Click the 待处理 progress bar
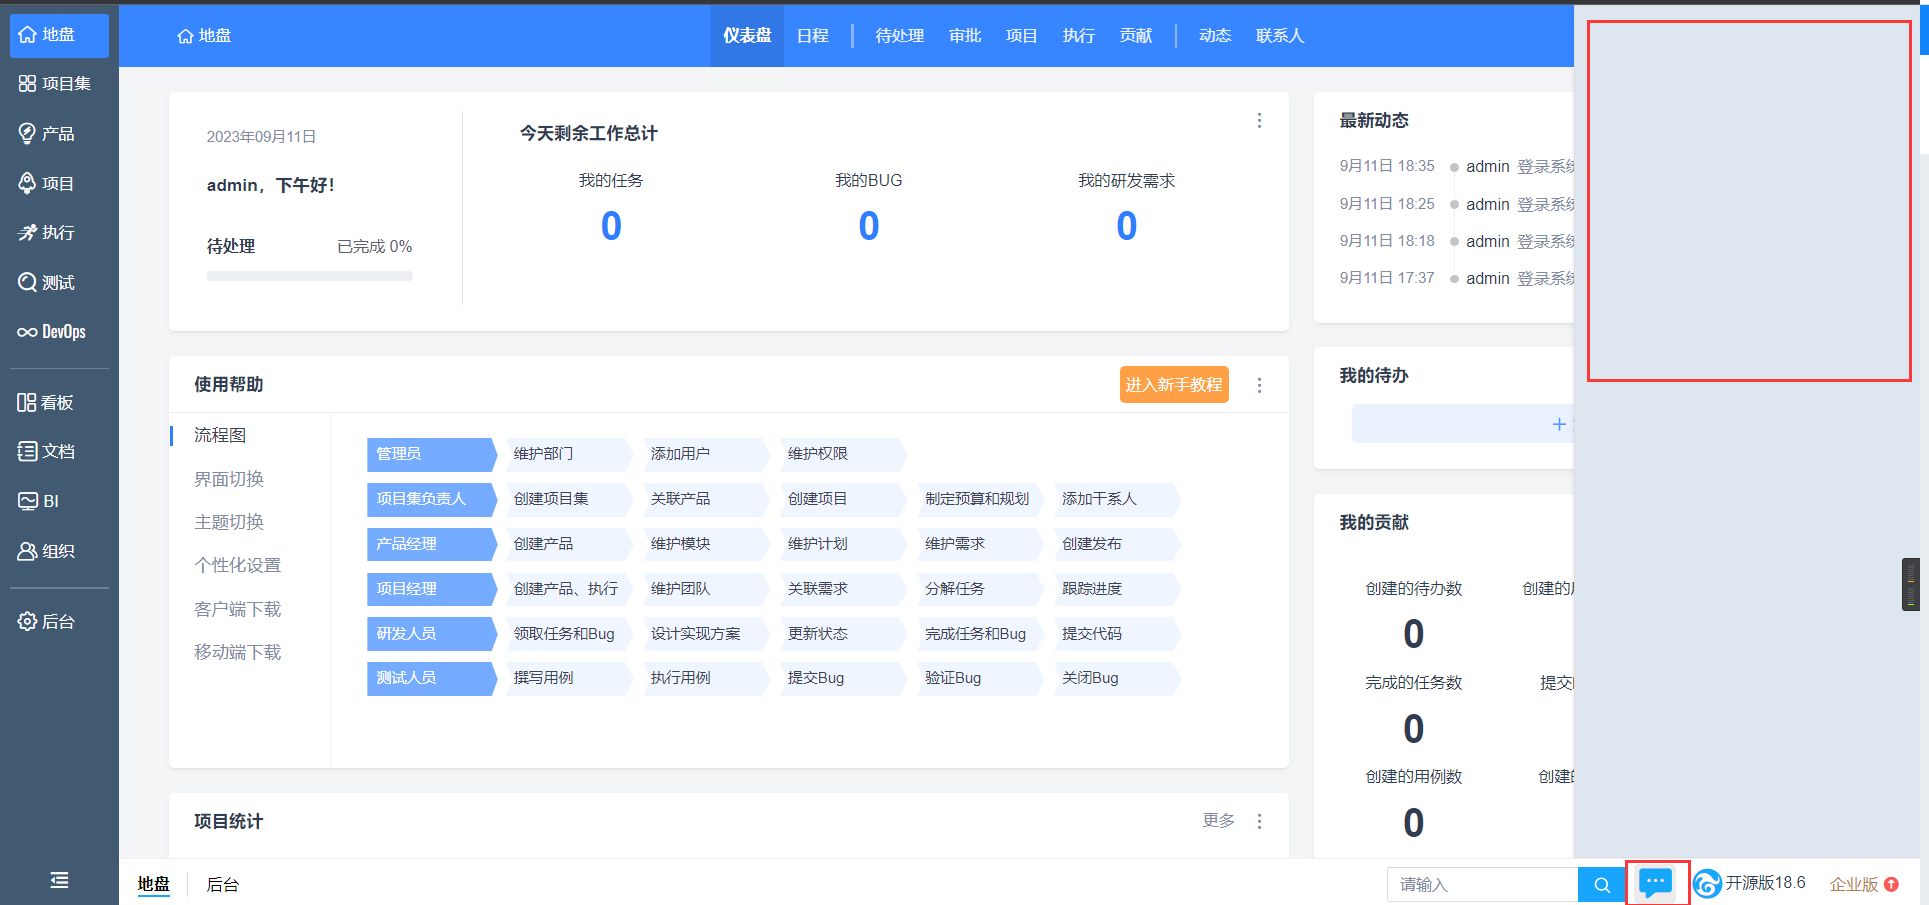The image size is (1929, 905). (x=309, y=276)
